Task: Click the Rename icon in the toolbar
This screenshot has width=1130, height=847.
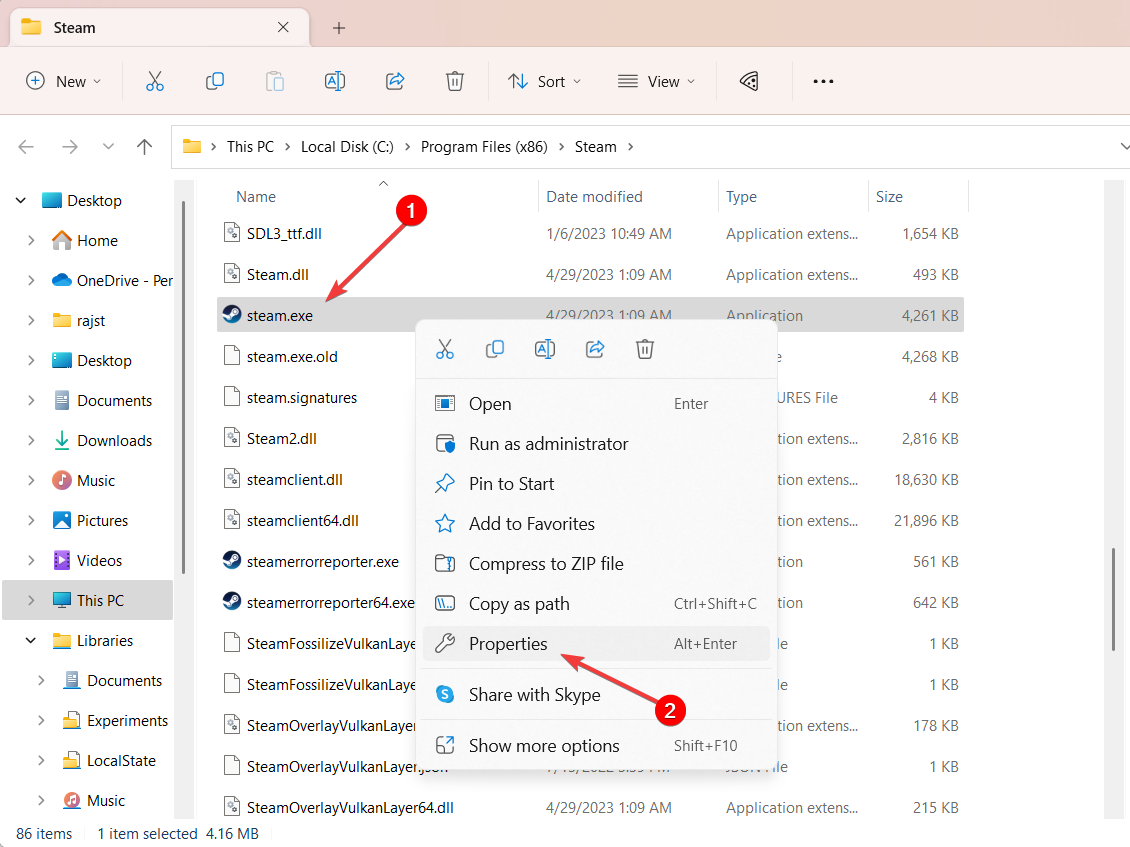Action: 335,81
